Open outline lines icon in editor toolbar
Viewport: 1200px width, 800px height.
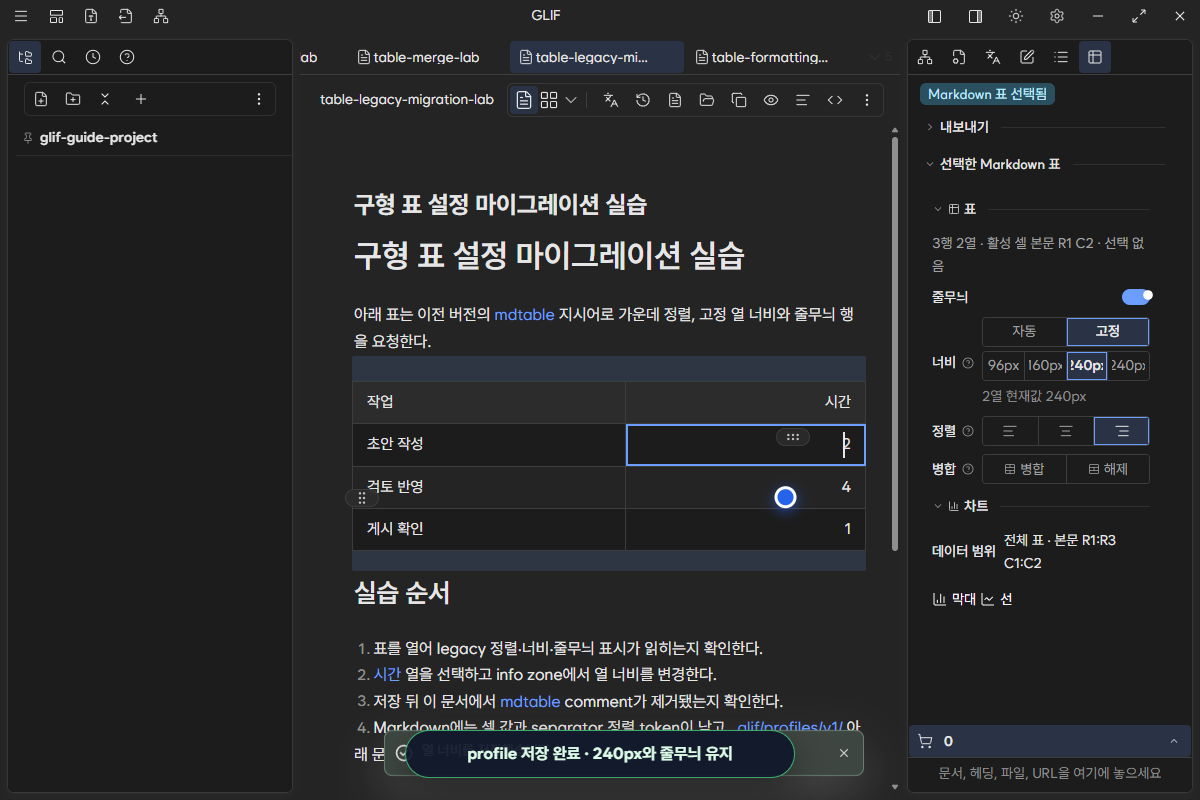[802, 100]
